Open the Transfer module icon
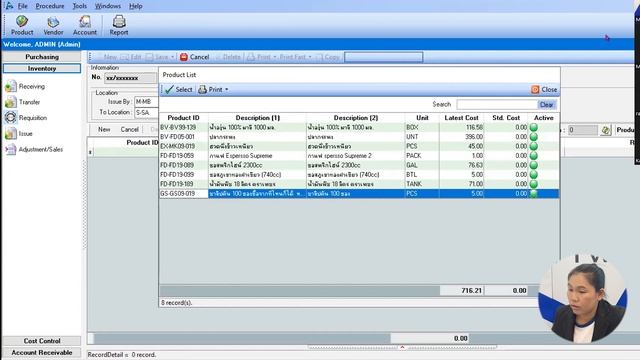 (x=11, y=102)
